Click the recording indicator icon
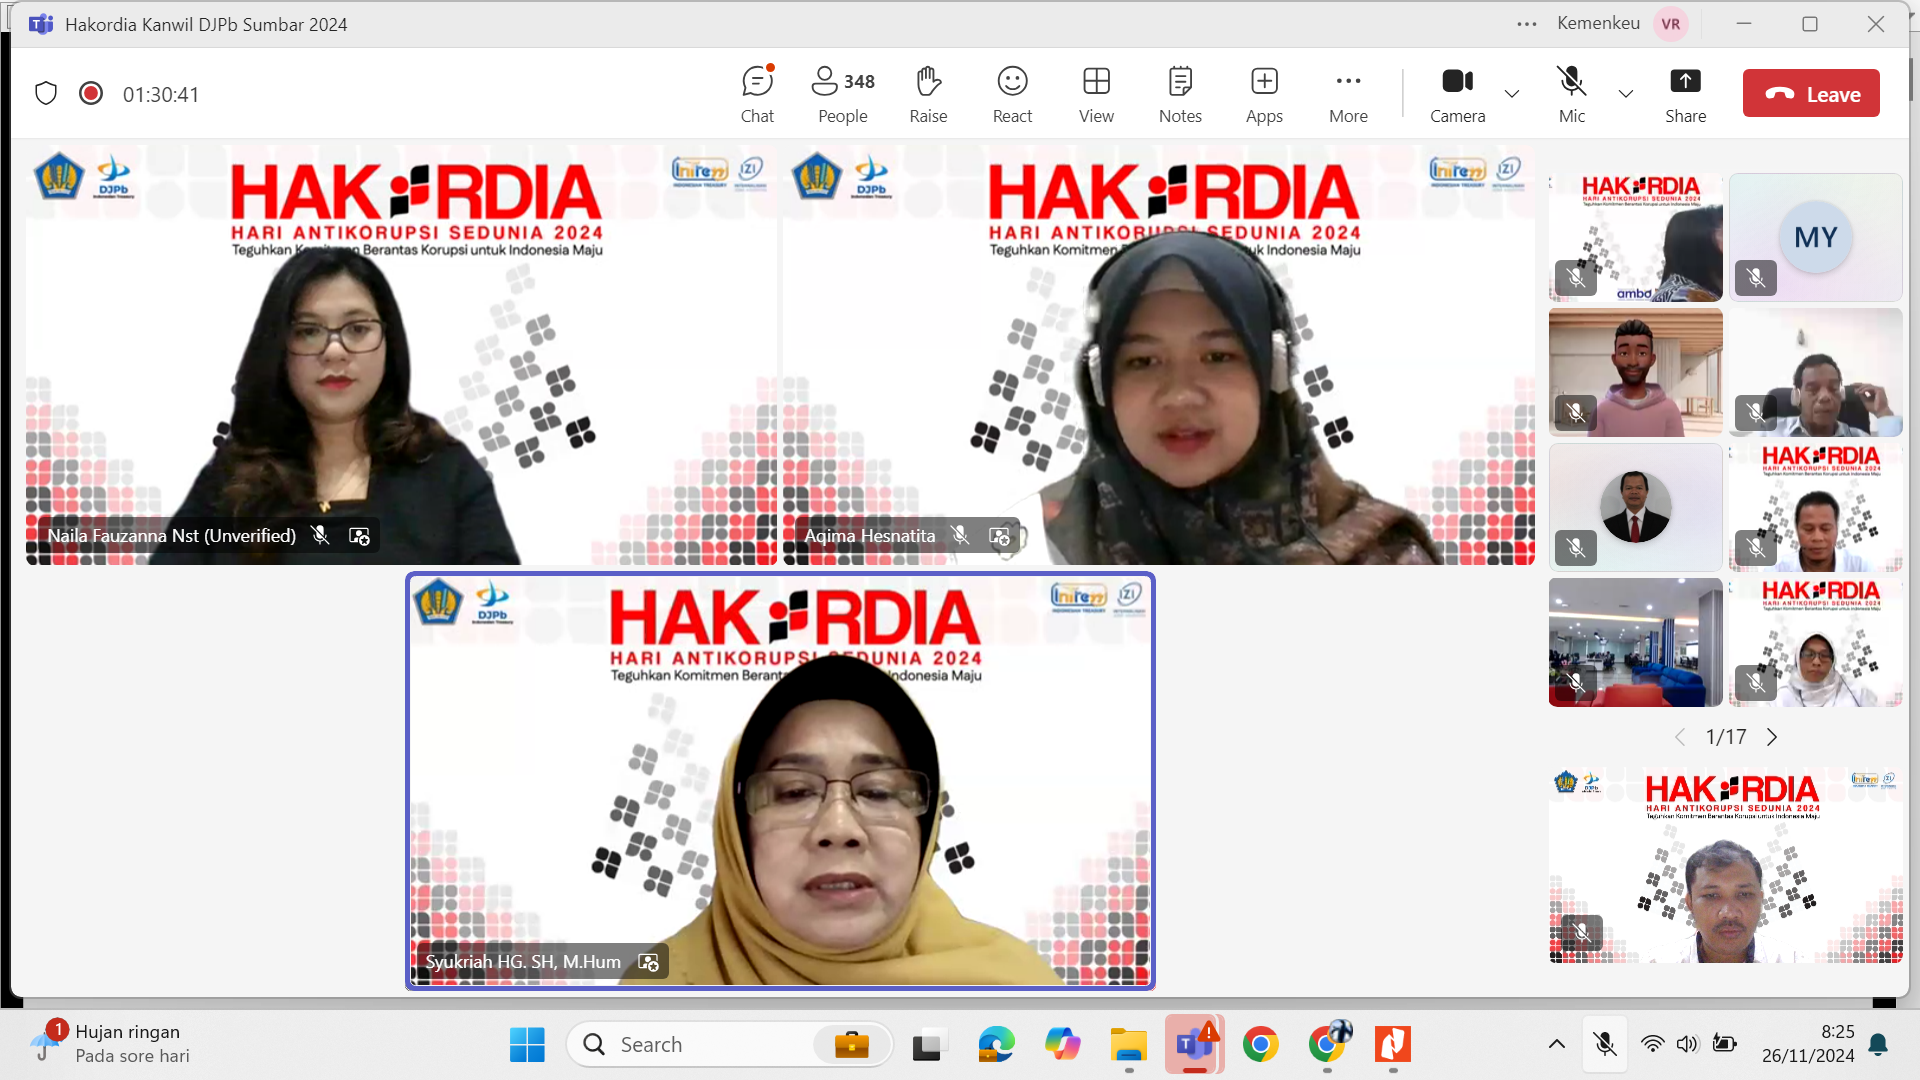This screenshot has width=1920, height=1080. point(91,93)
